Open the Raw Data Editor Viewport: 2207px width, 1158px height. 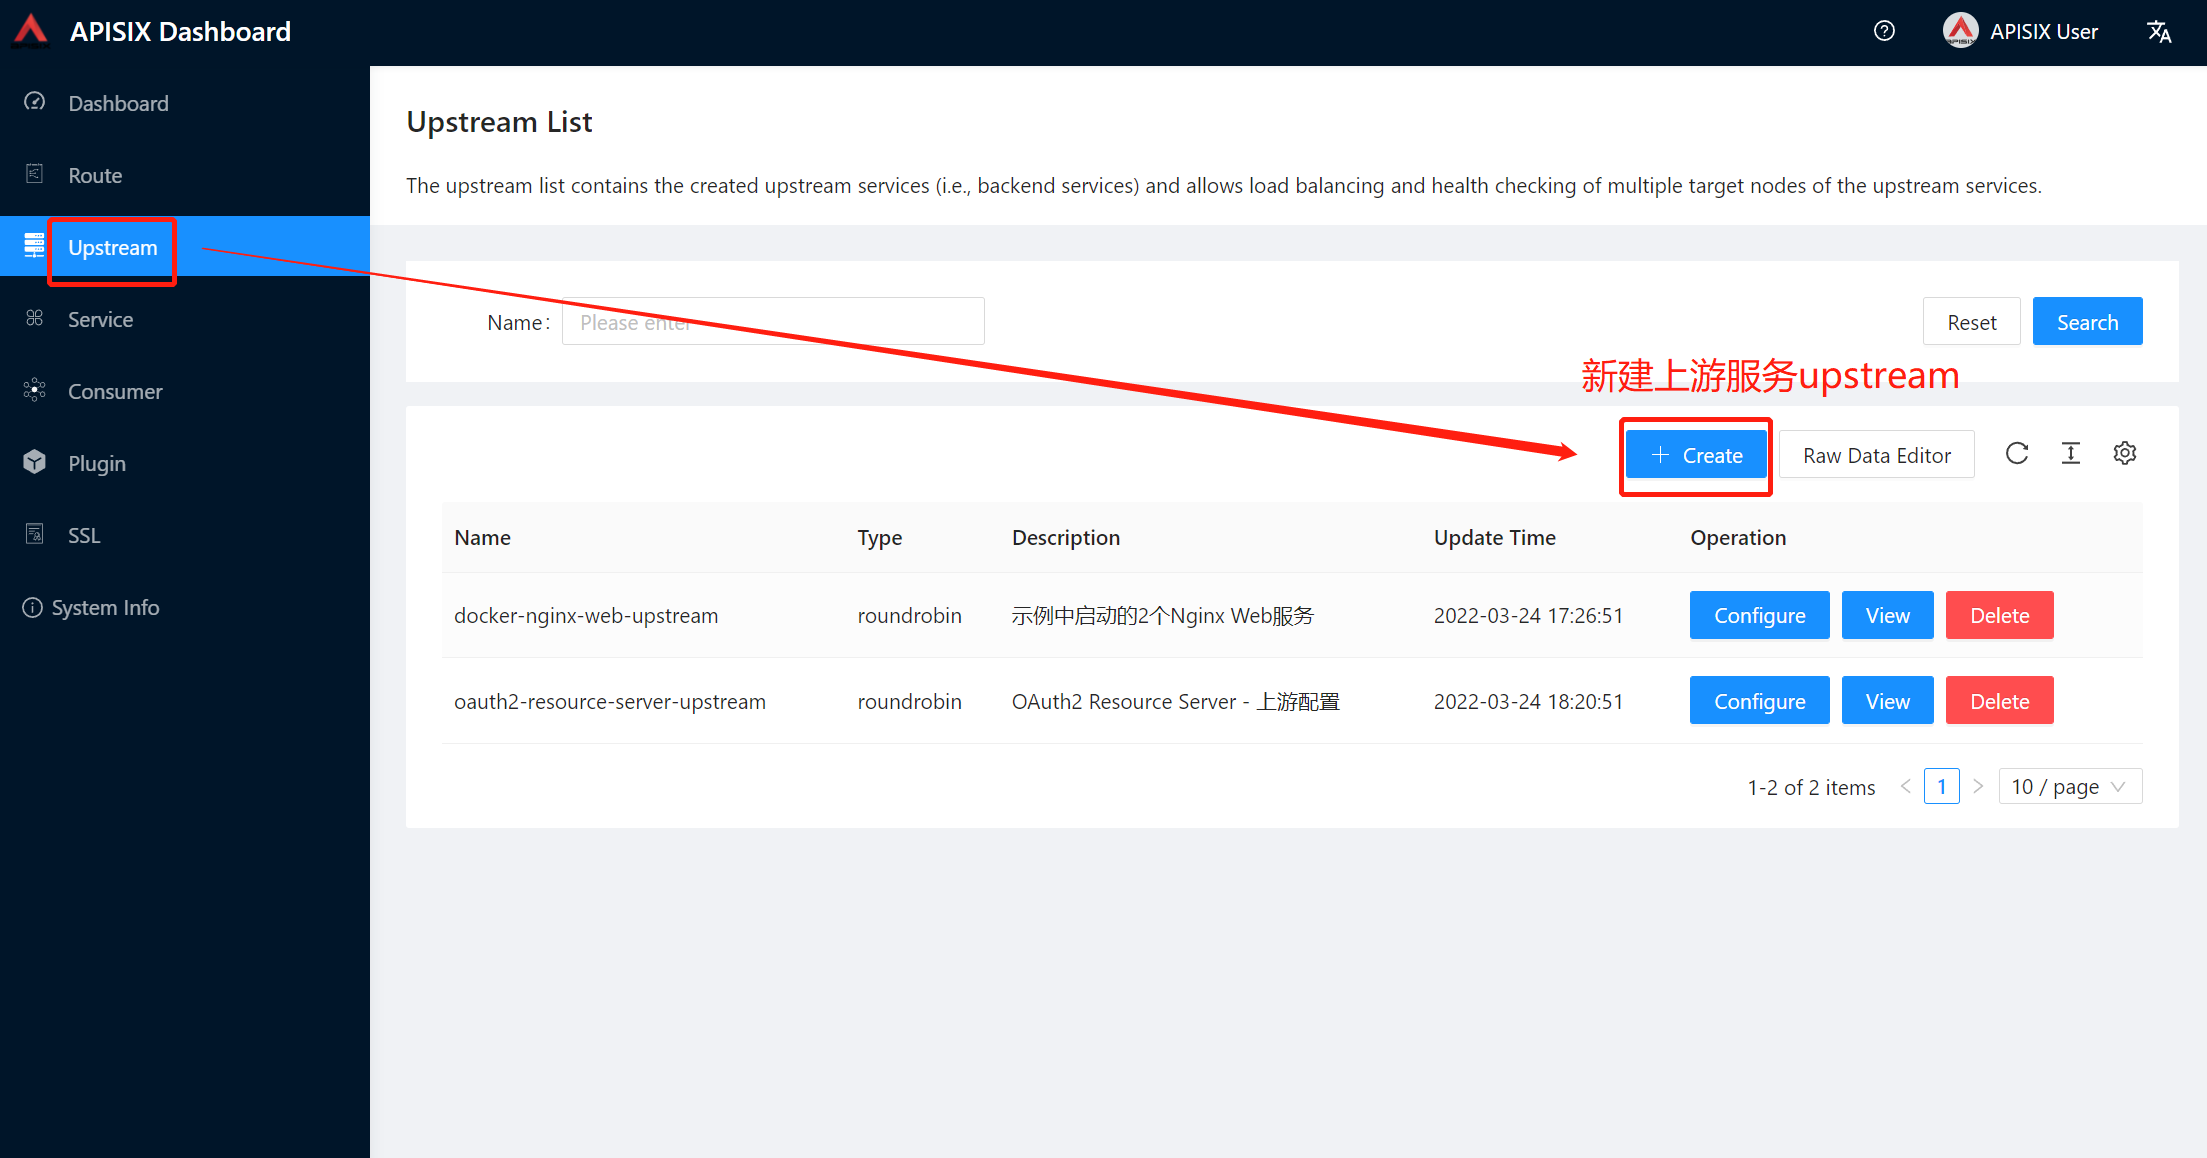[x=1877, y=454]
